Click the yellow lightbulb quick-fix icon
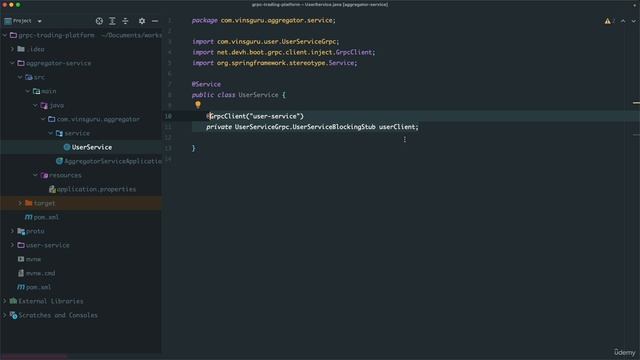640x360 pixels. [198, 105]
